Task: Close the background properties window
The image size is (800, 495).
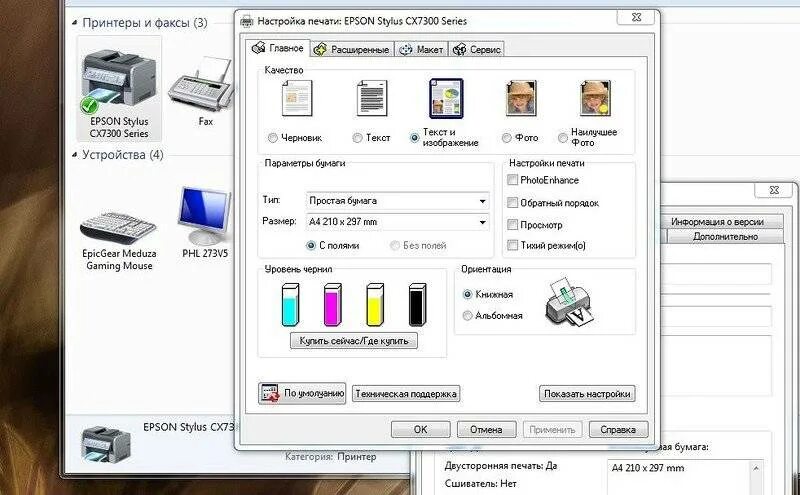Action: click(774, 190)
